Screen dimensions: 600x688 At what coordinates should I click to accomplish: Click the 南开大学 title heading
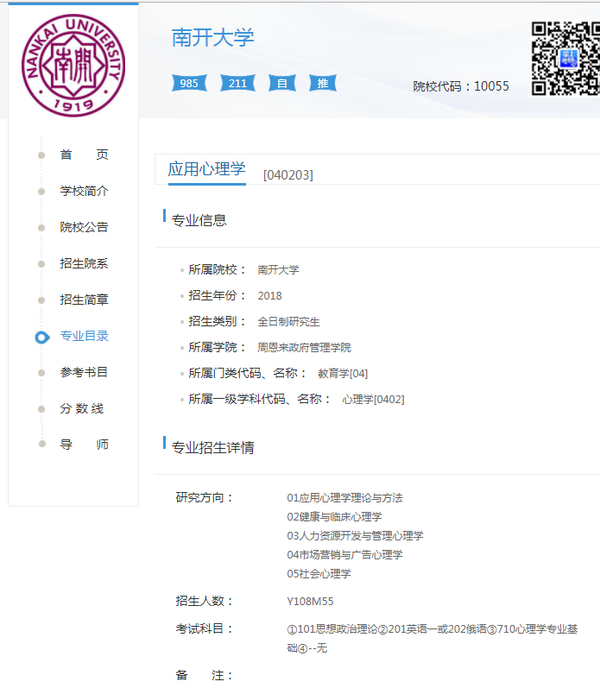pyautogui.click(x=213, y=37)
